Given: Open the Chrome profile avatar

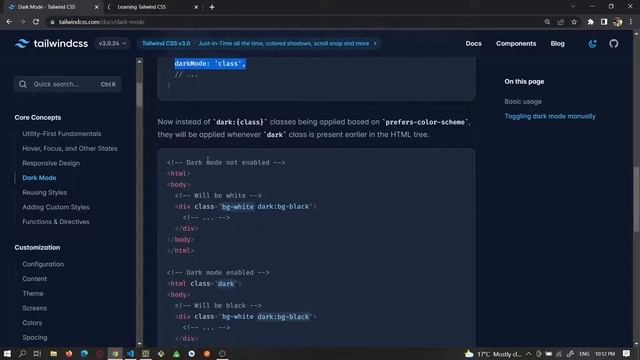Looking at the screenshot, I should click(618, 22).
